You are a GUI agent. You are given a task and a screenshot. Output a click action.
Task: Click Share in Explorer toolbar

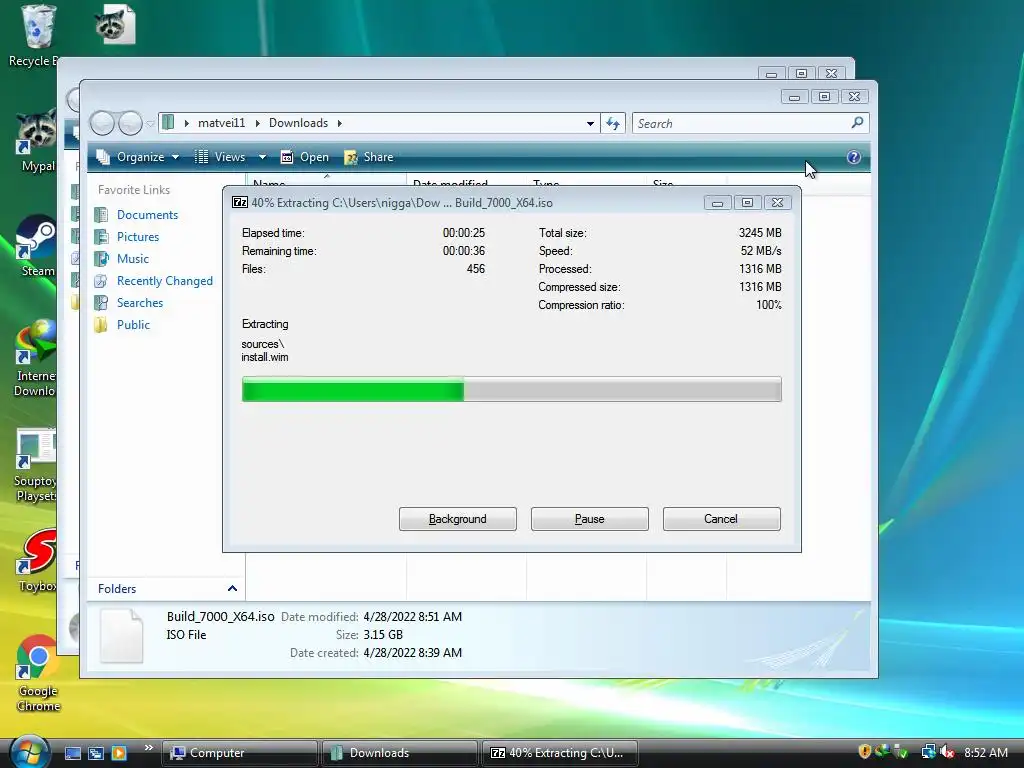coord(369,157)
